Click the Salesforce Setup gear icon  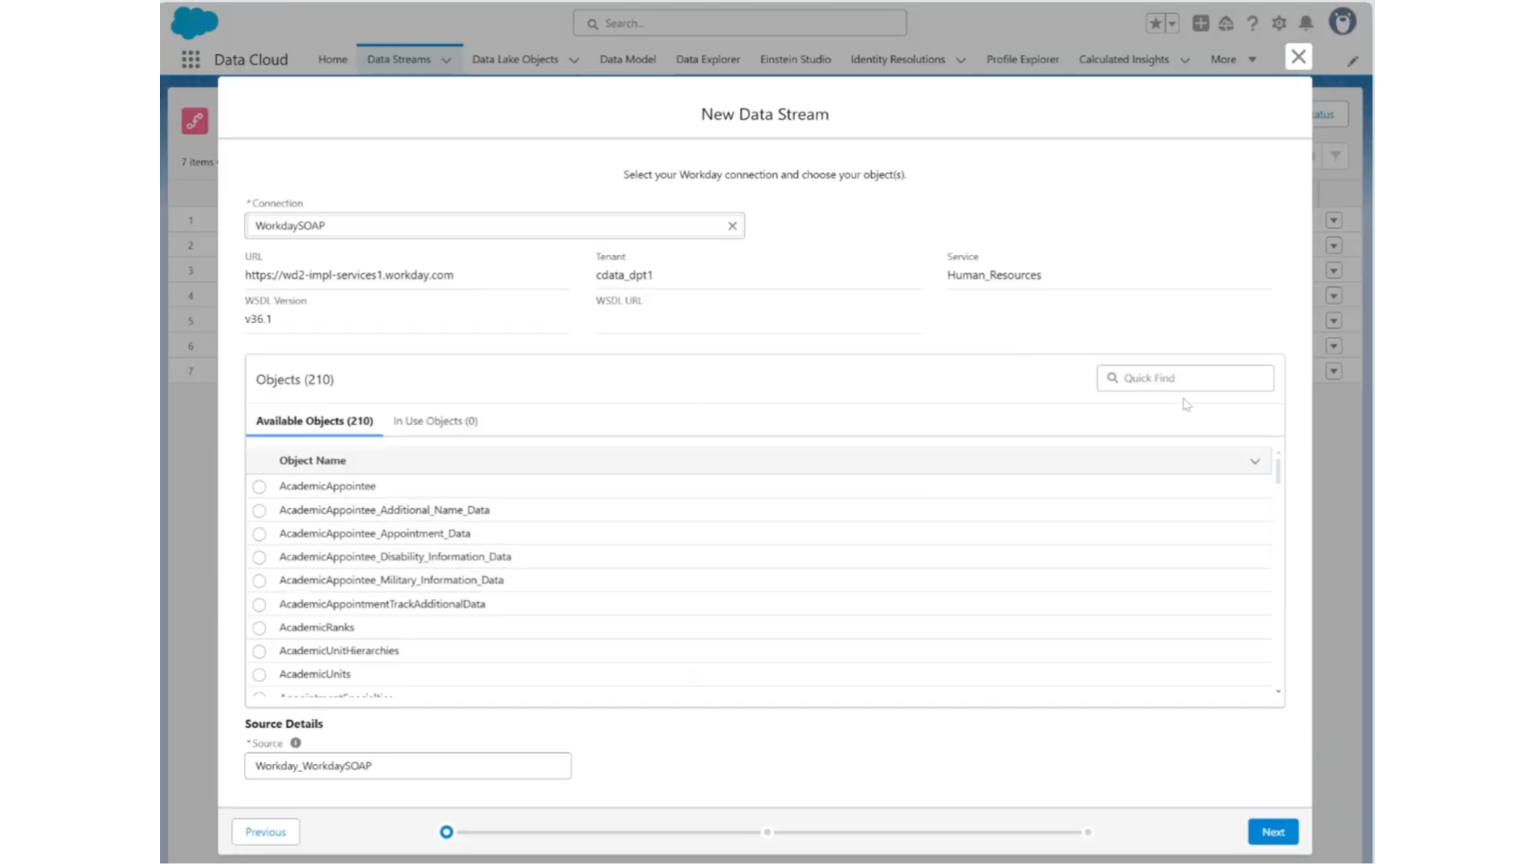pos(1278,22)
